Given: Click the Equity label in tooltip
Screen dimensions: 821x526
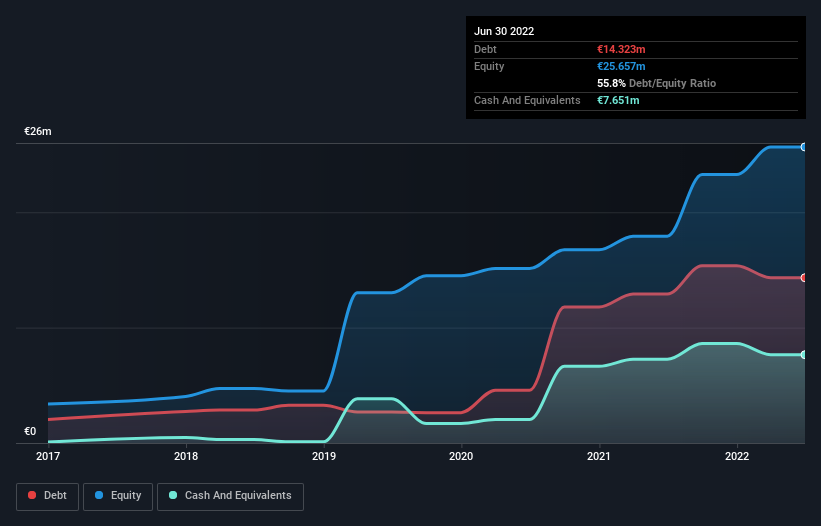Looking at the screenshot, I should point(489,66).
